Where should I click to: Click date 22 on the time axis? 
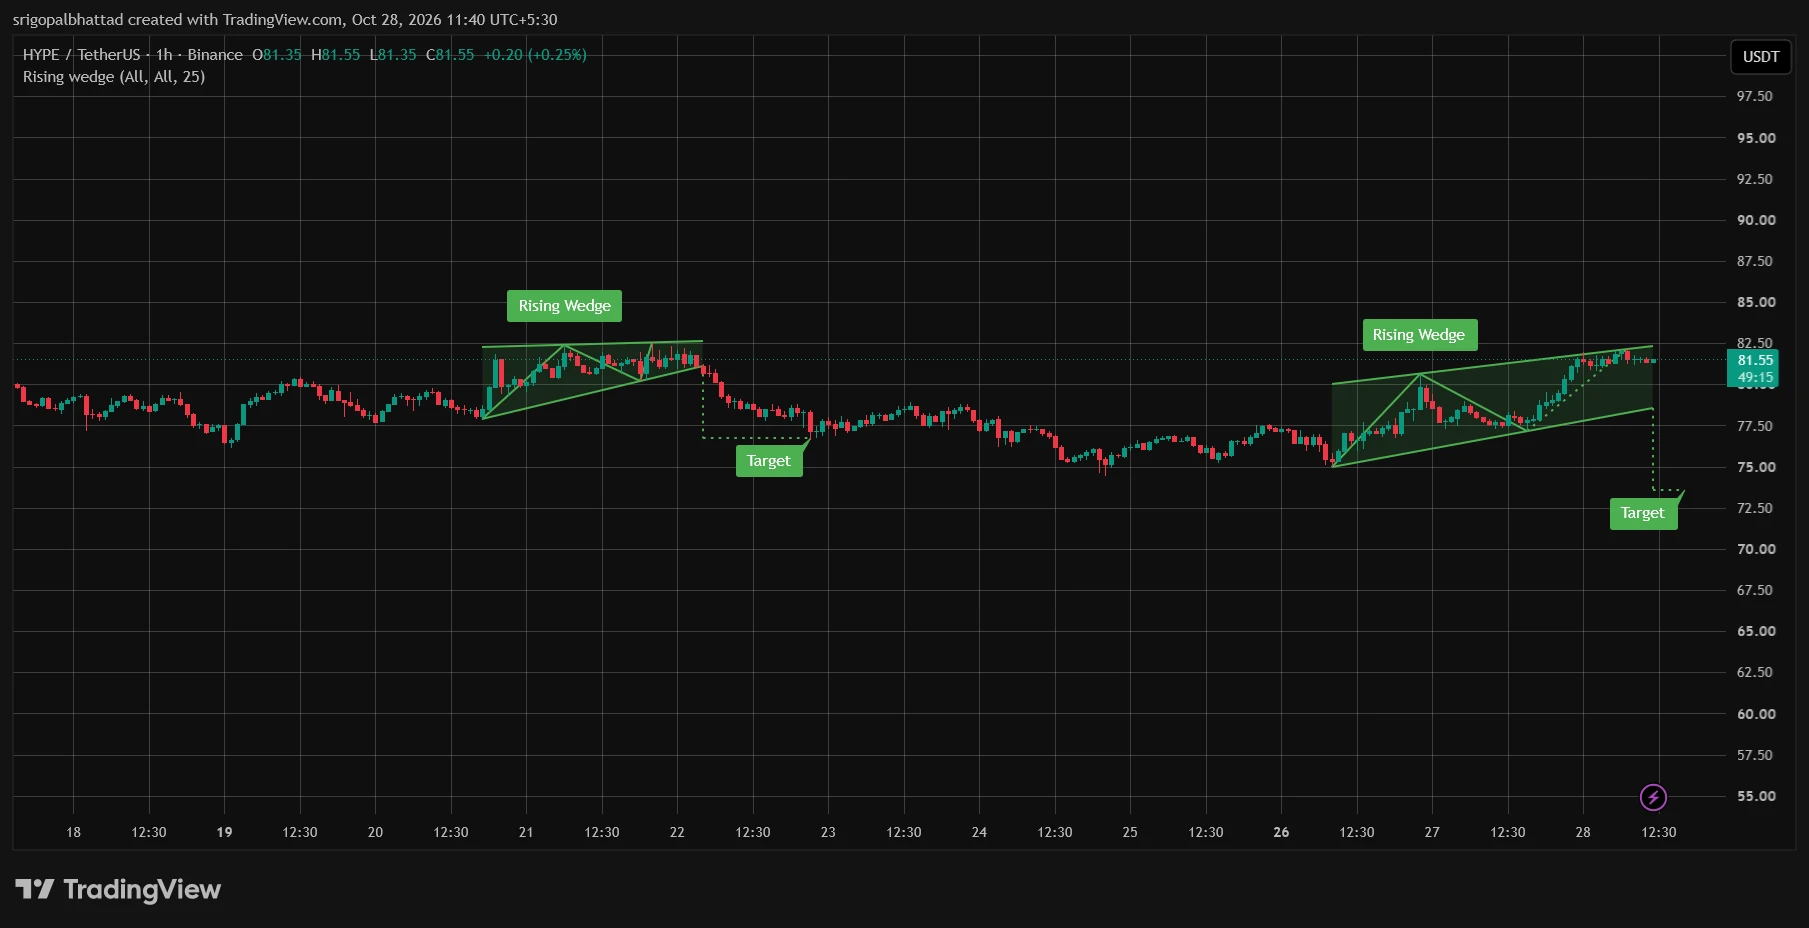point(677,832)
